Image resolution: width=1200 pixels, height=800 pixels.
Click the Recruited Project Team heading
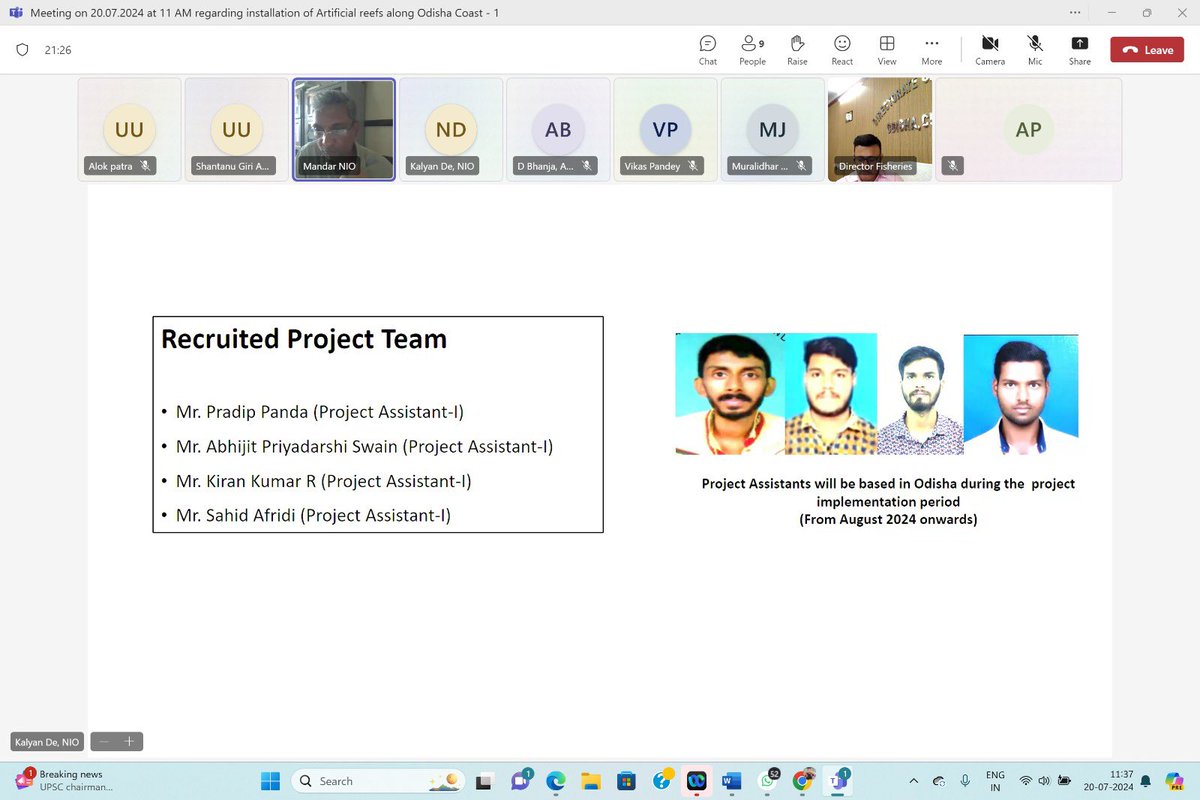pos(304,339)
